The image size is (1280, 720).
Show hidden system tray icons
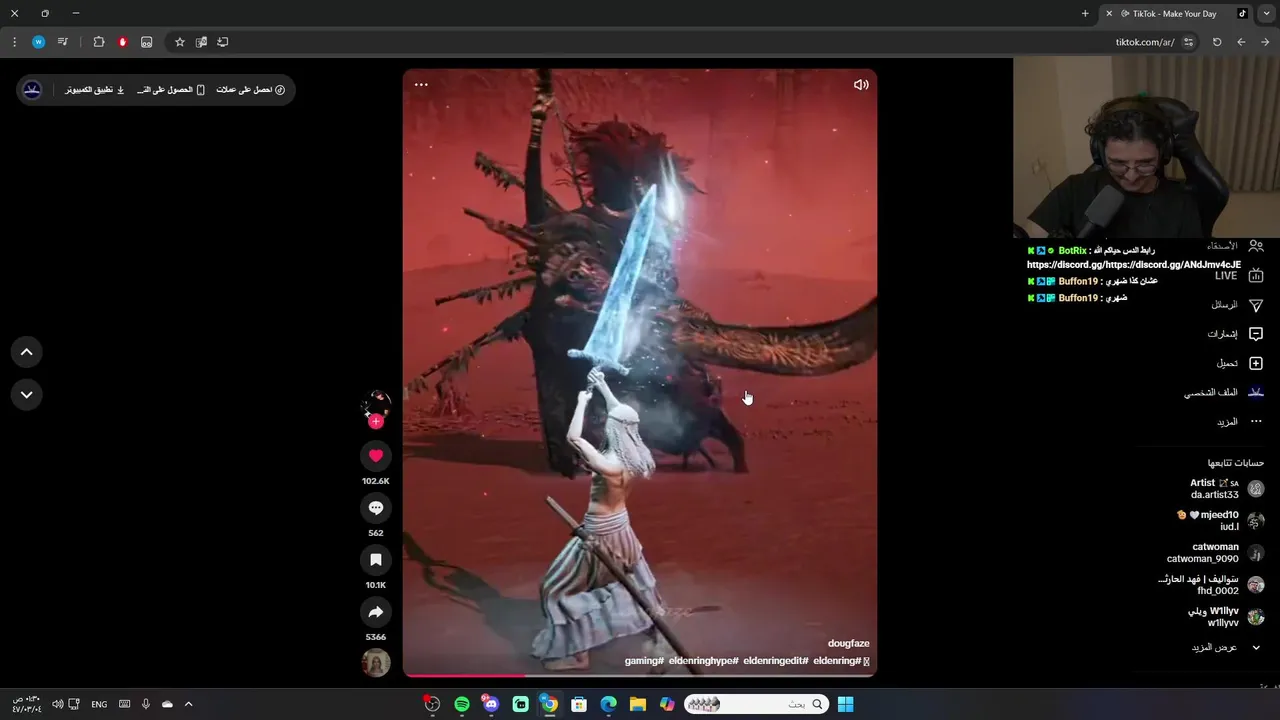click(x=188, y=704)
